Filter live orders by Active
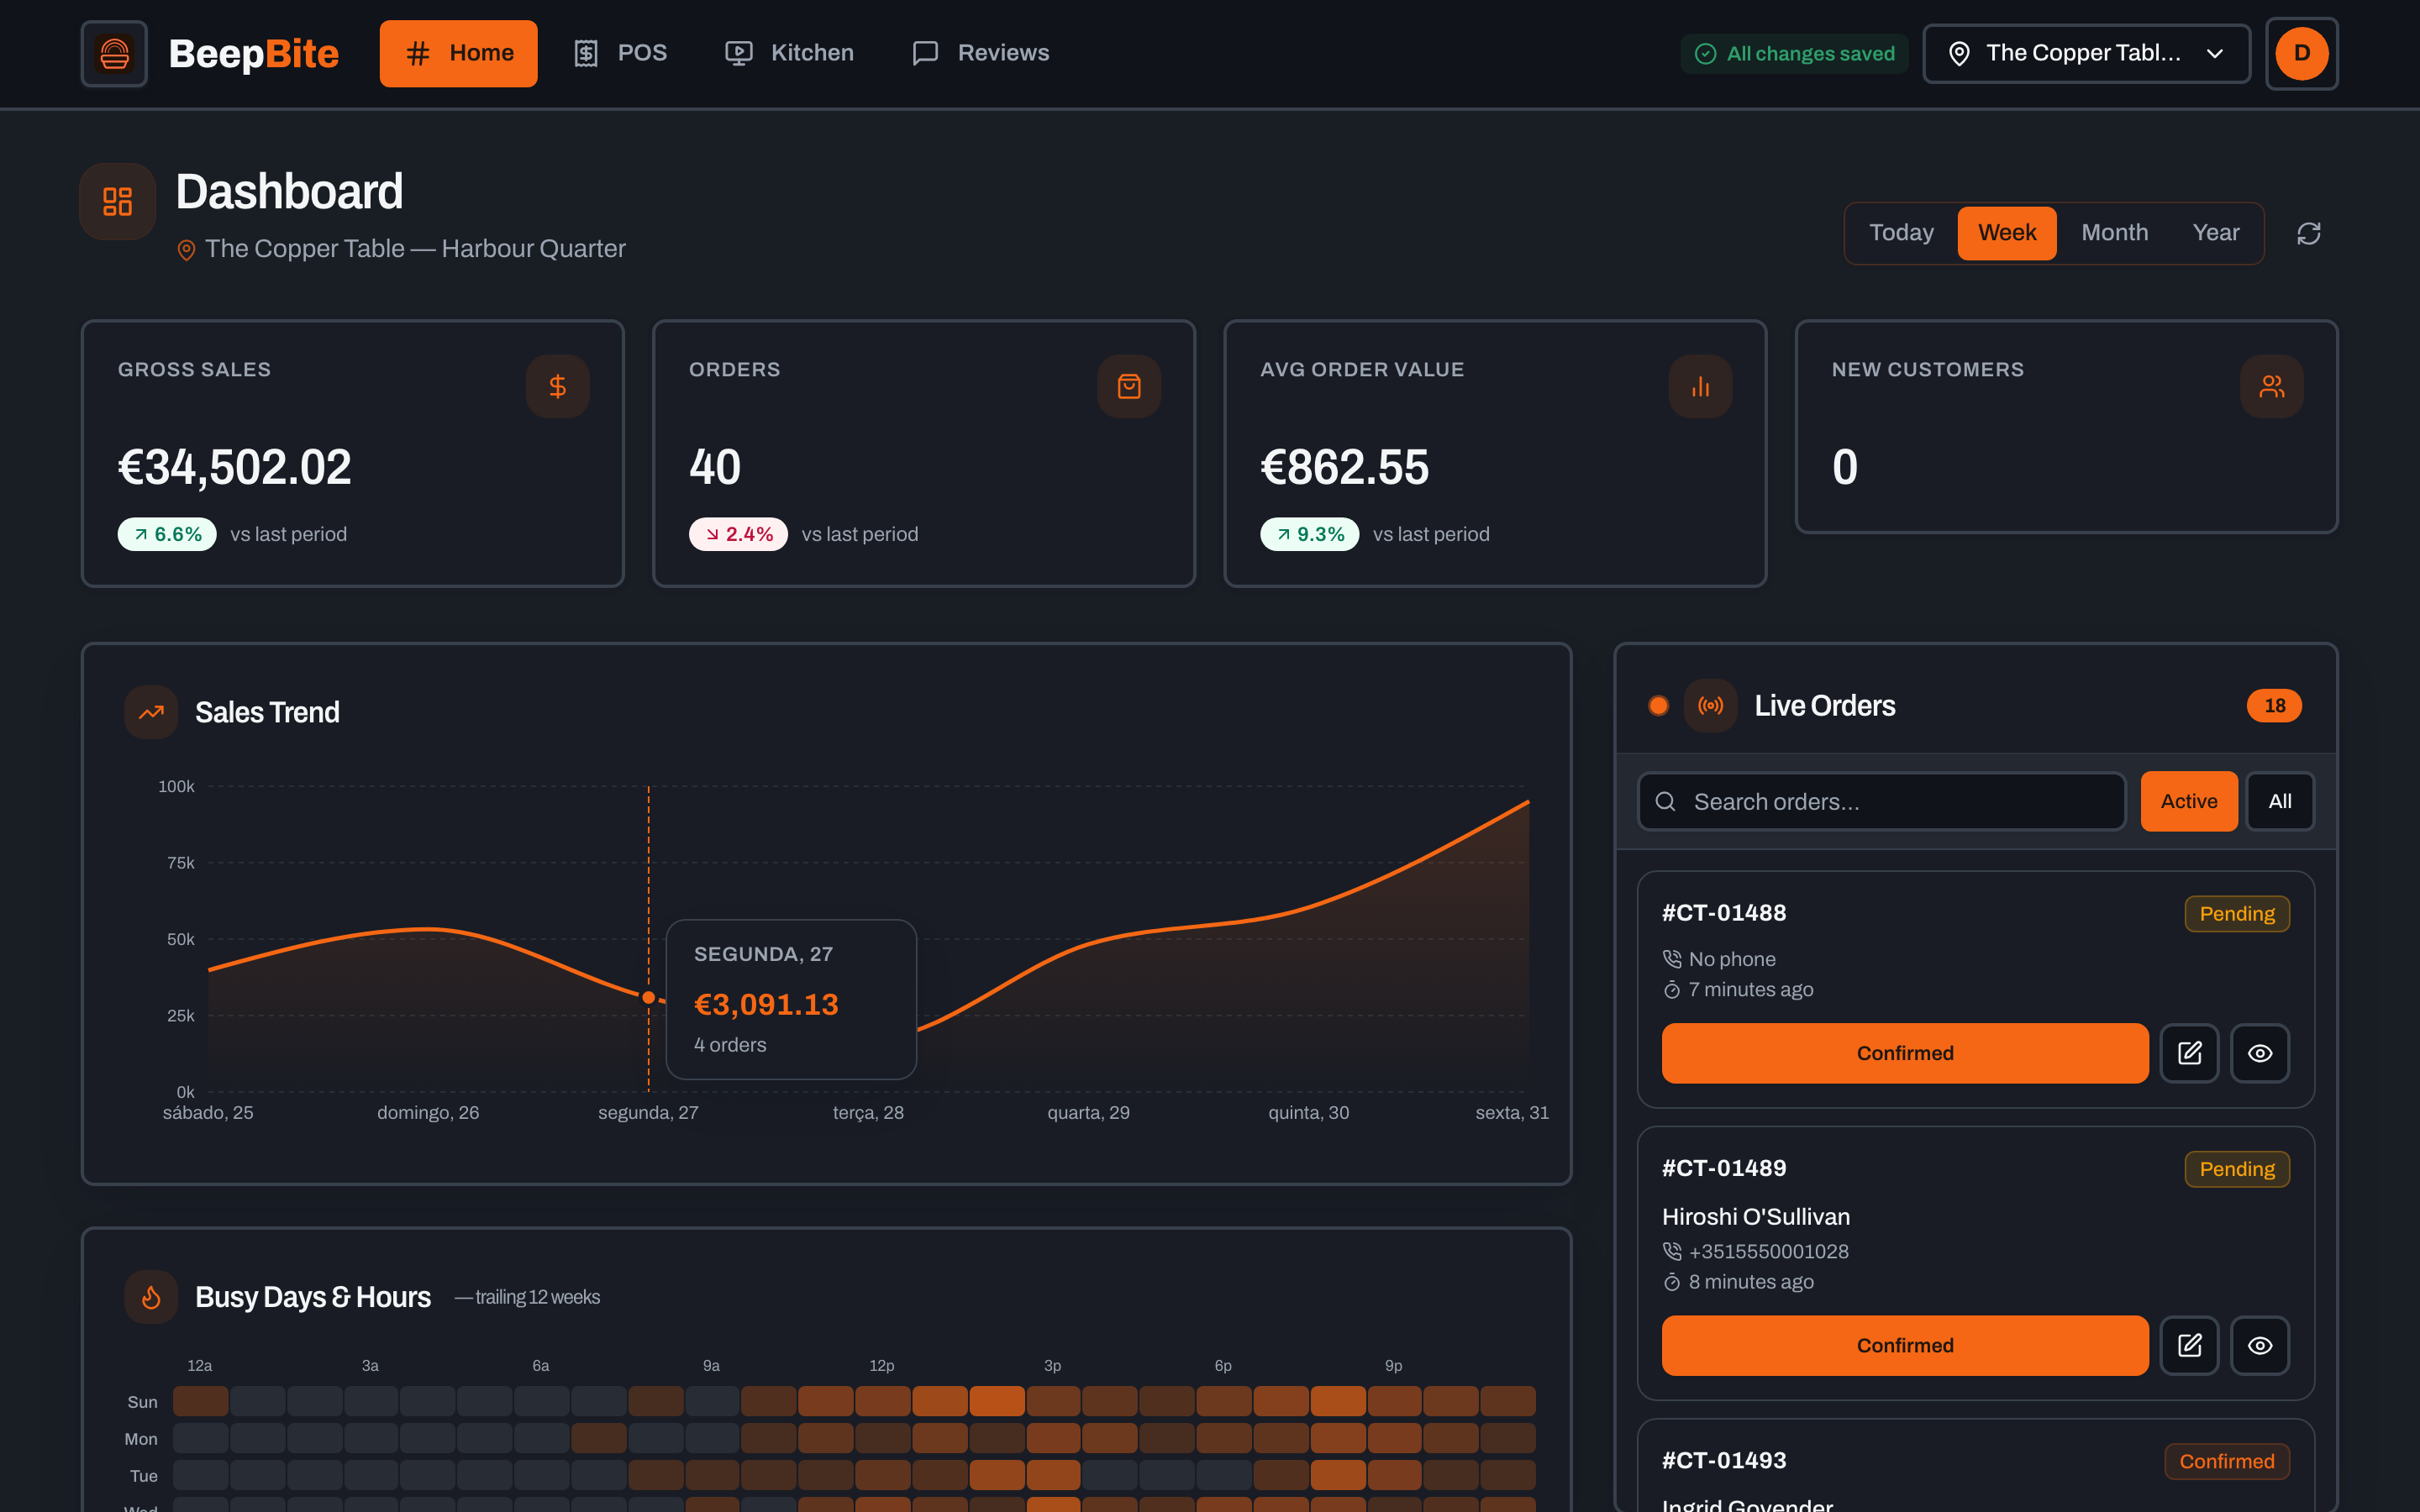This screenshot has height=1512, width=2420. [2188, 801]
